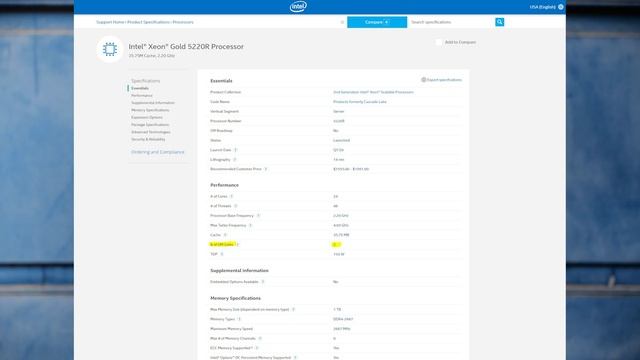Click the Supplemental Information heading
This screenshot has height=360, width=640.
coord(239,271)
